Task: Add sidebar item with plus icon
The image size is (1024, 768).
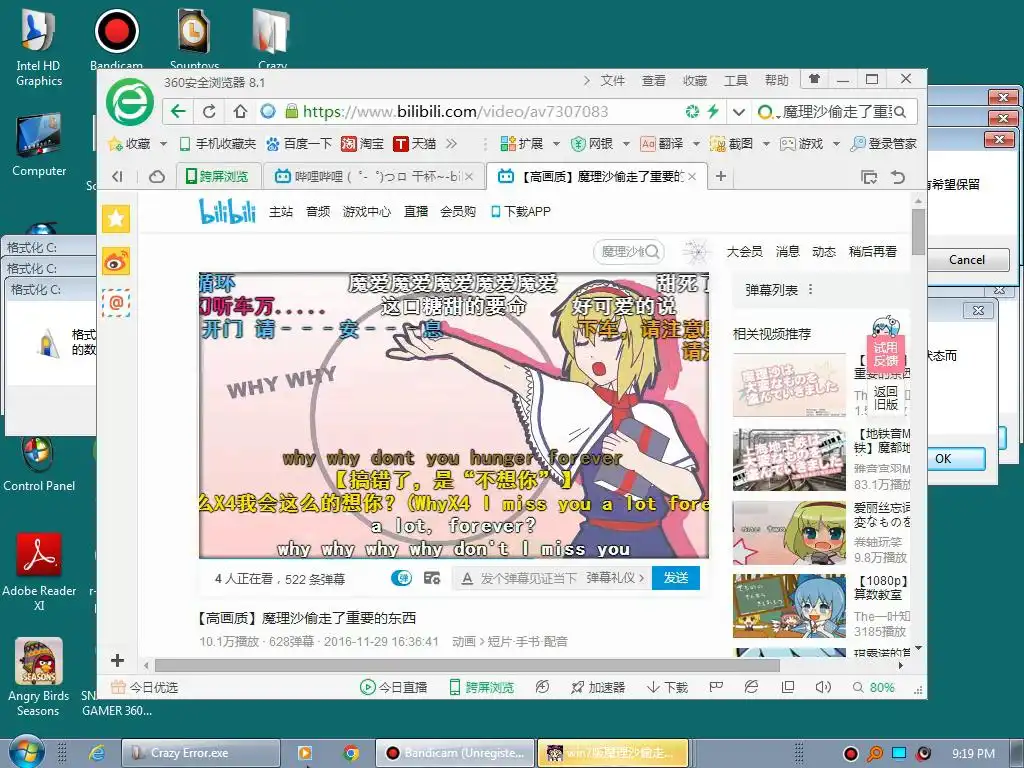Action: click(118, 660)
